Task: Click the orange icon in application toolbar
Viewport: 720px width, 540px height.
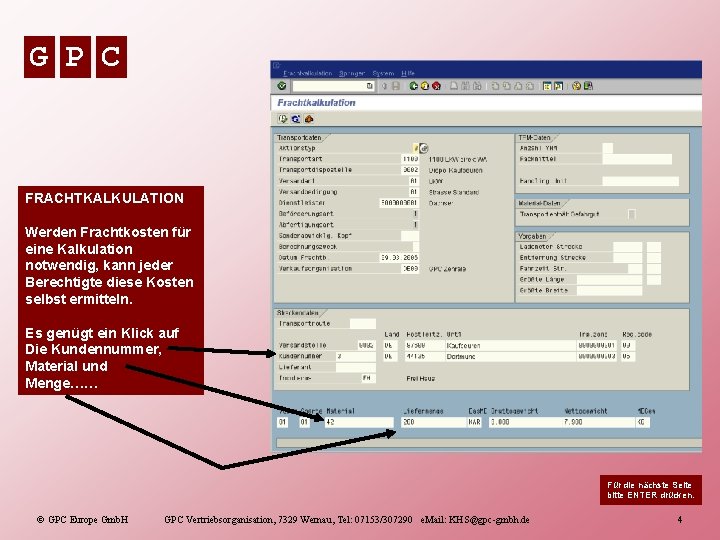Action: pyautogui.click(x=309, y=119)
